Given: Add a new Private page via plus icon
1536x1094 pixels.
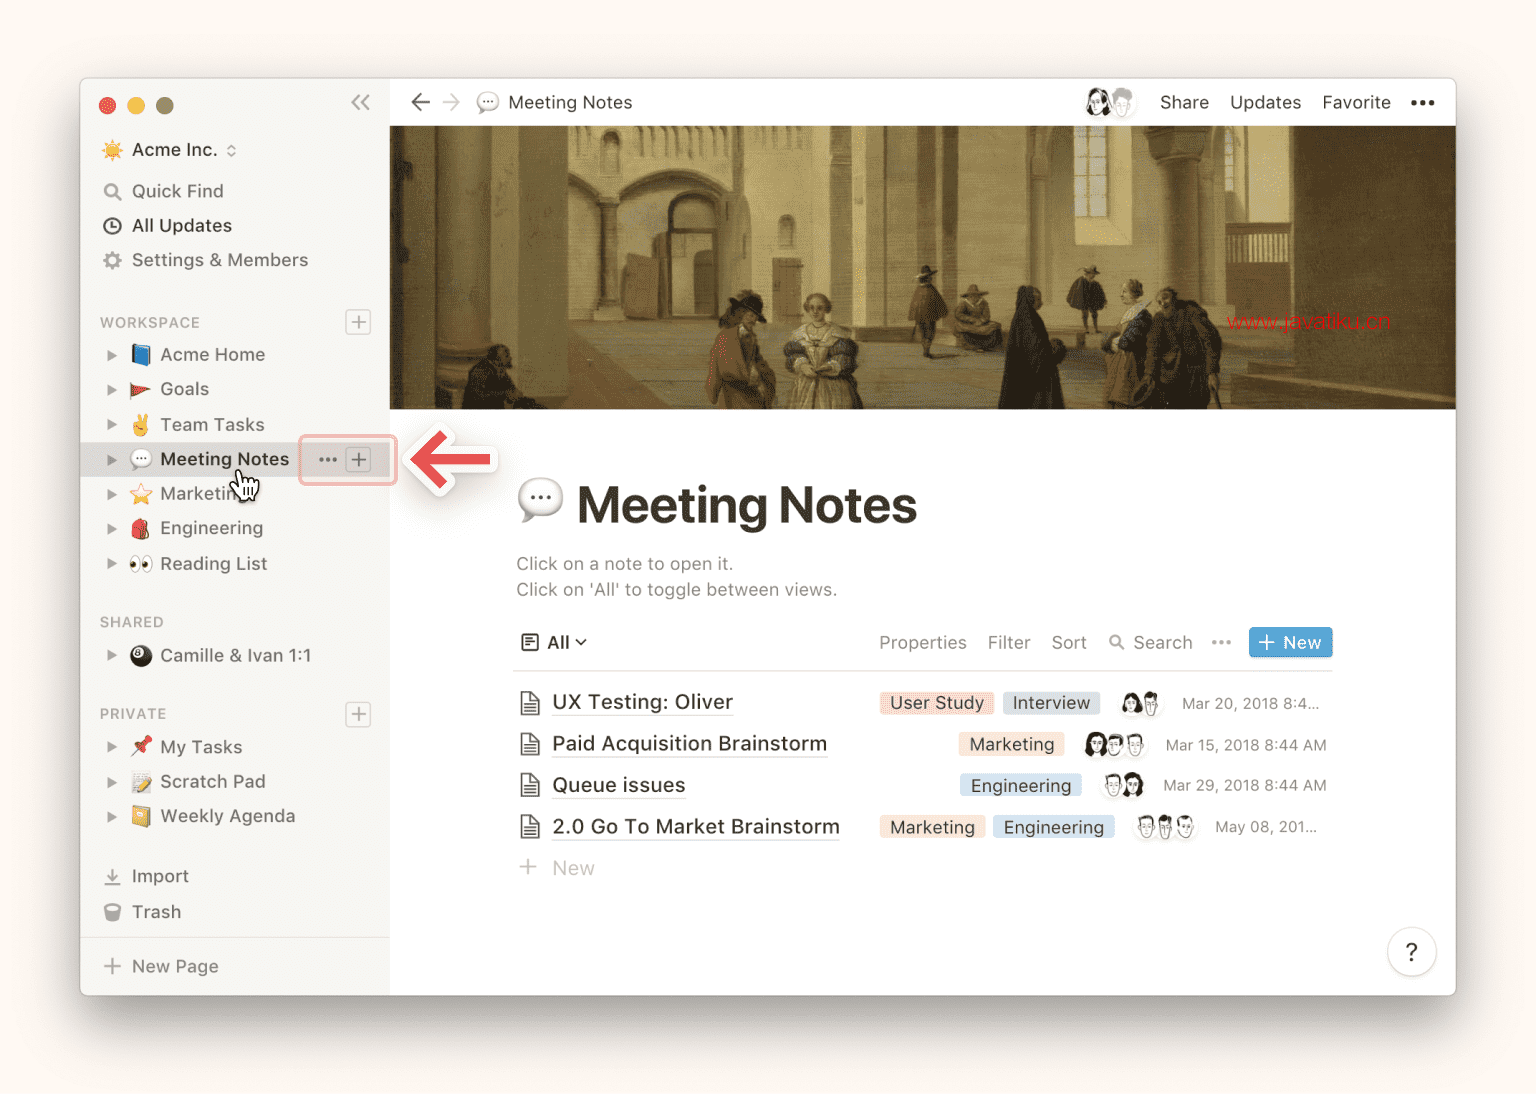Looking at the screenshot, I should (358, 714).
